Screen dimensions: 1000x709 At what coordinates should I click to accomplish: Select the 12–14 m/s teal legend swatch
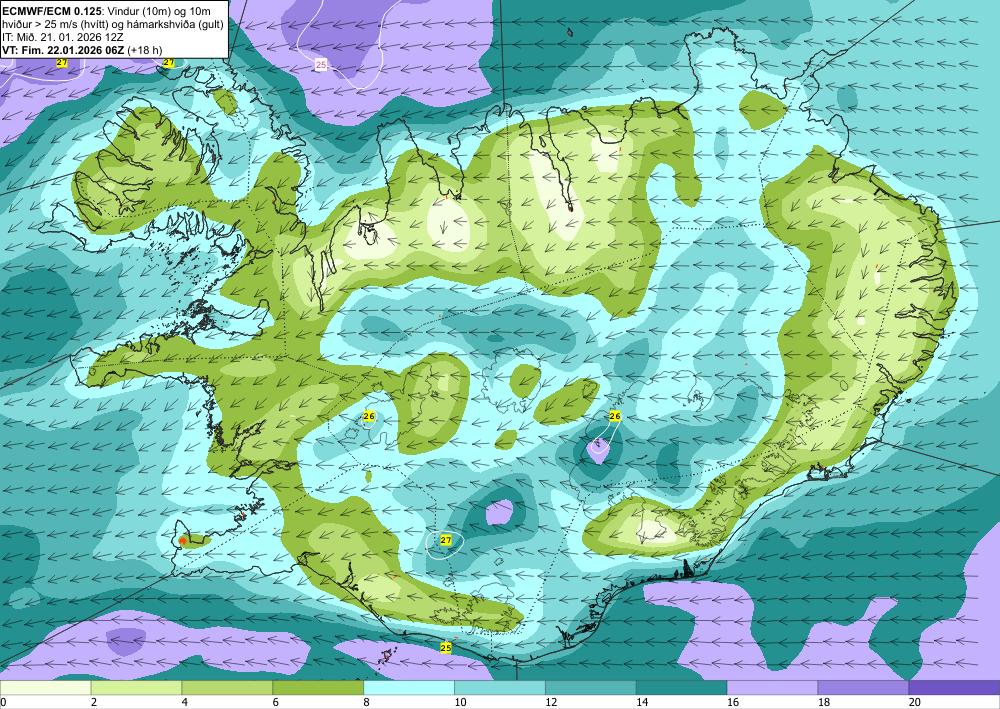[591, 688]
